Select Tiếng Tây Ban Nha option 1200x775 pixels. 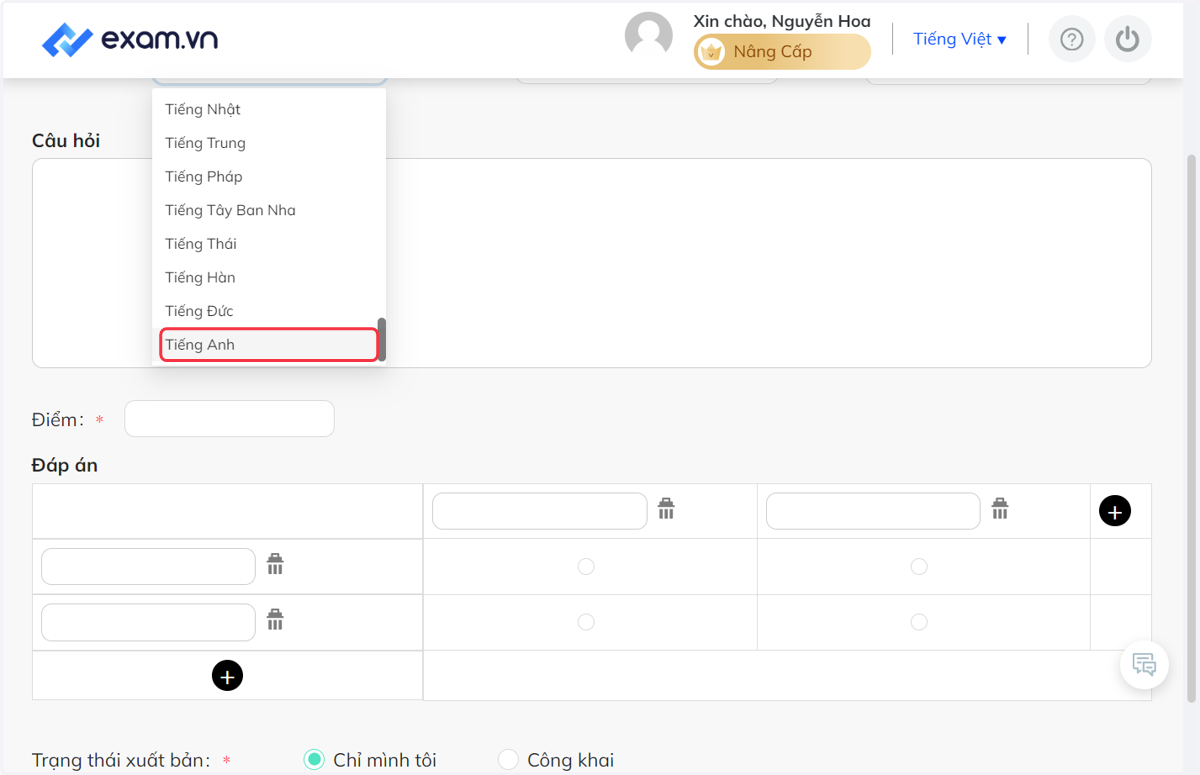click(268, 210)
